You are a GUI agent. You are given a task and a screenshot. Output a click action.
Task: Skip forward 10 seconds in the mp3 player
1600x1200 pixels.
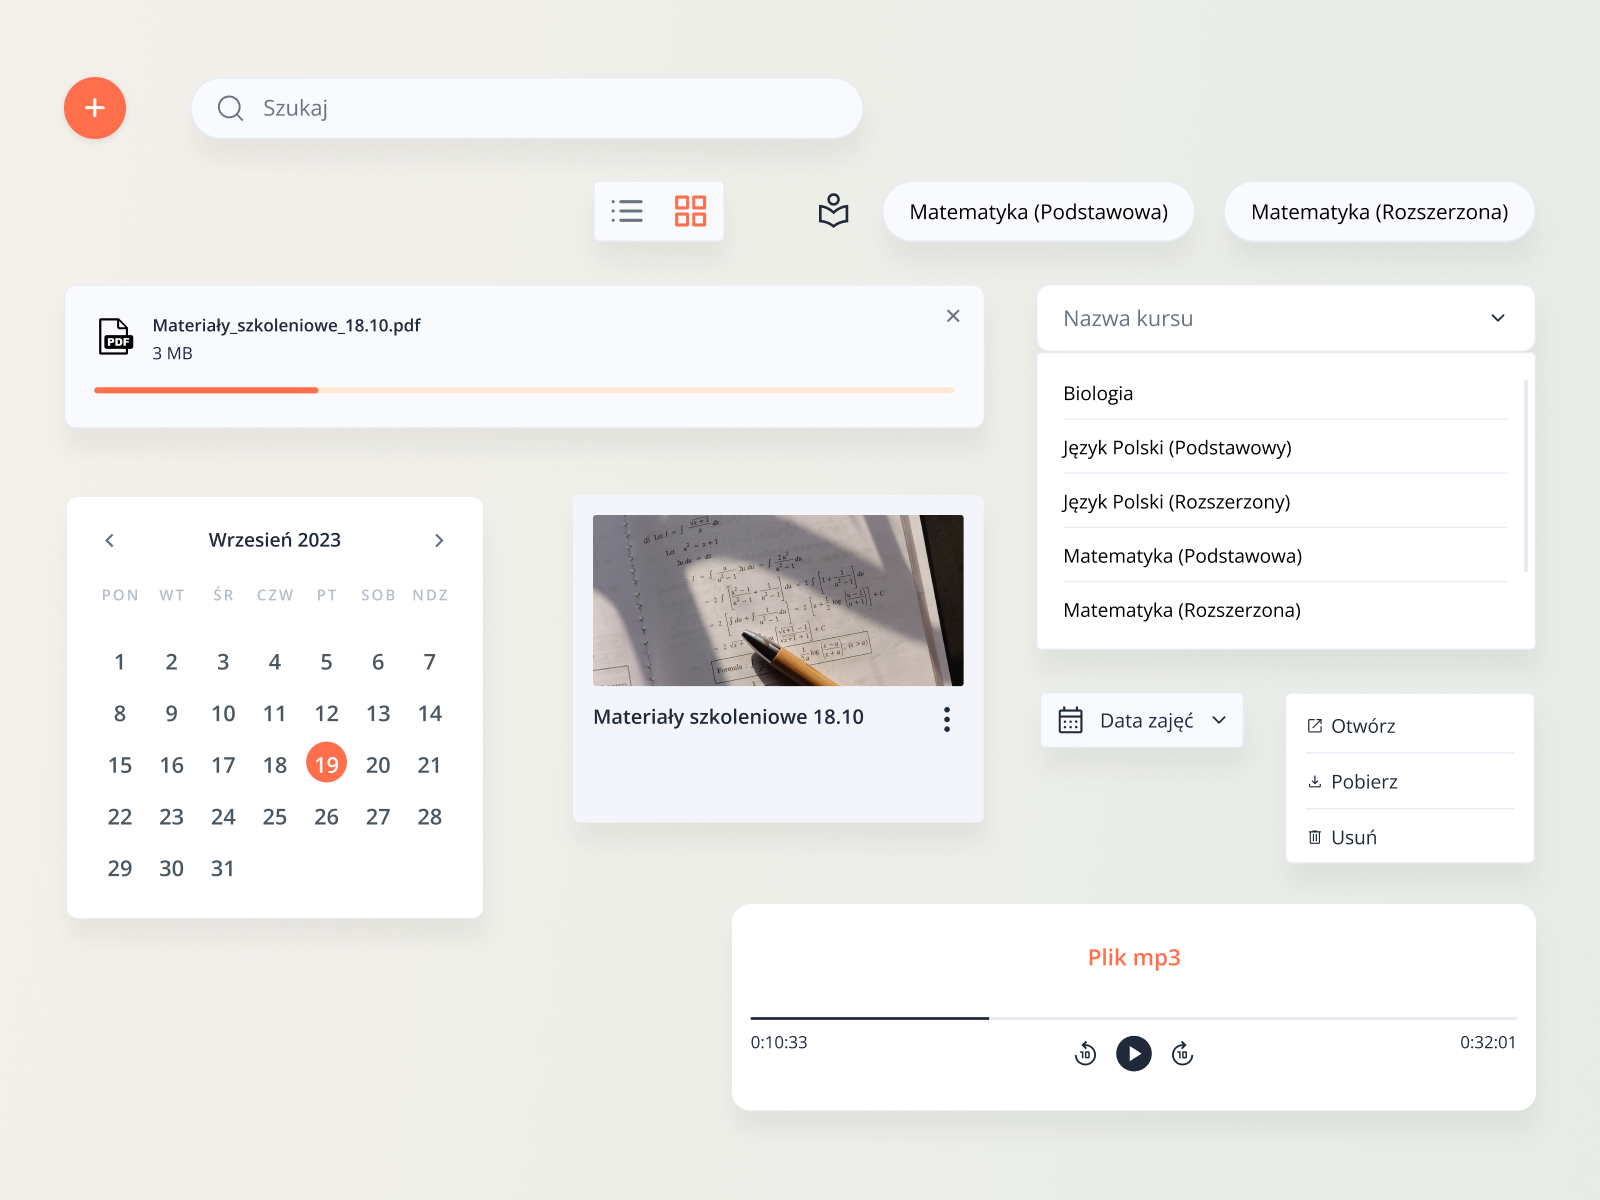coord(1182,1053)
